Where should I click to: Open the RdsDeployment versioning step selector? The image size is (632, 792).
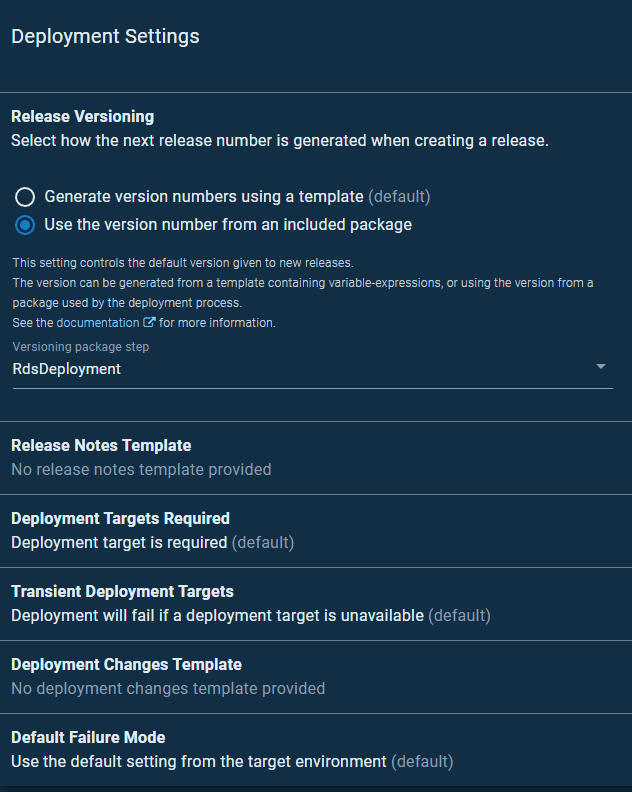tap(313, 369)
